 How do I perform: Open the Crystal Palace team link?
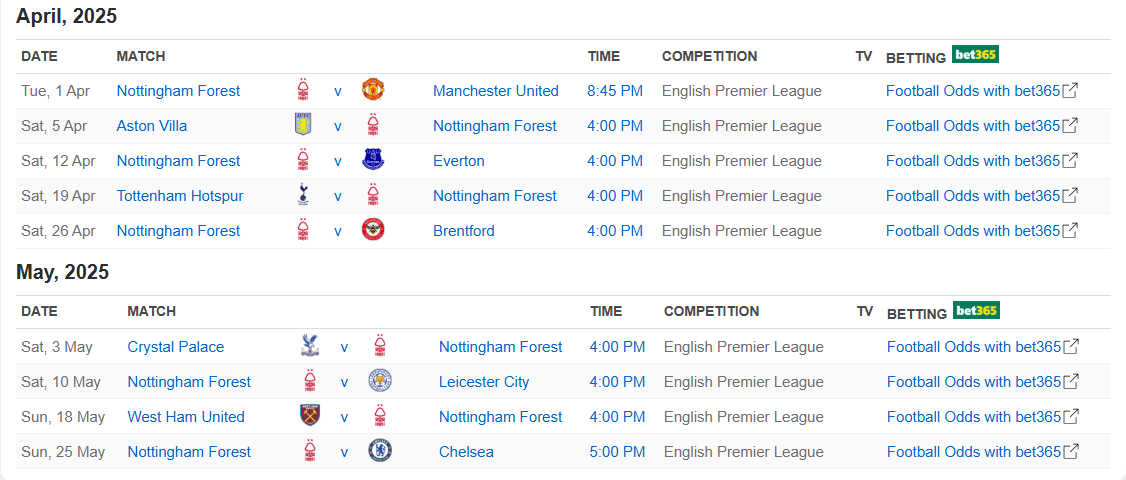(175, 347)
